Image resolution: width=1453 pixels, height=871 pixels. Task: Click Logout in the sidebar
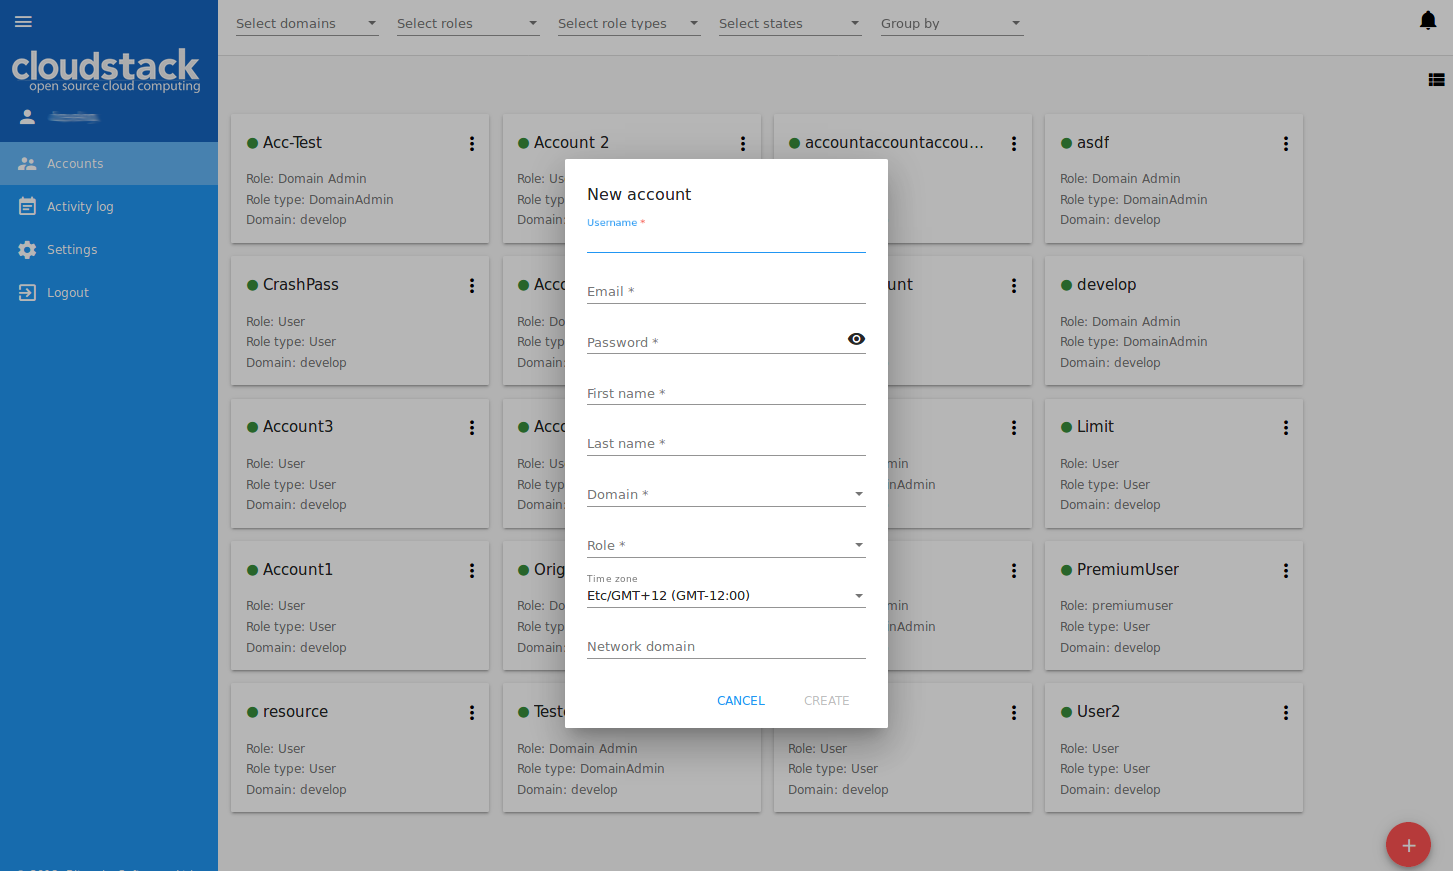pos(67,293)
